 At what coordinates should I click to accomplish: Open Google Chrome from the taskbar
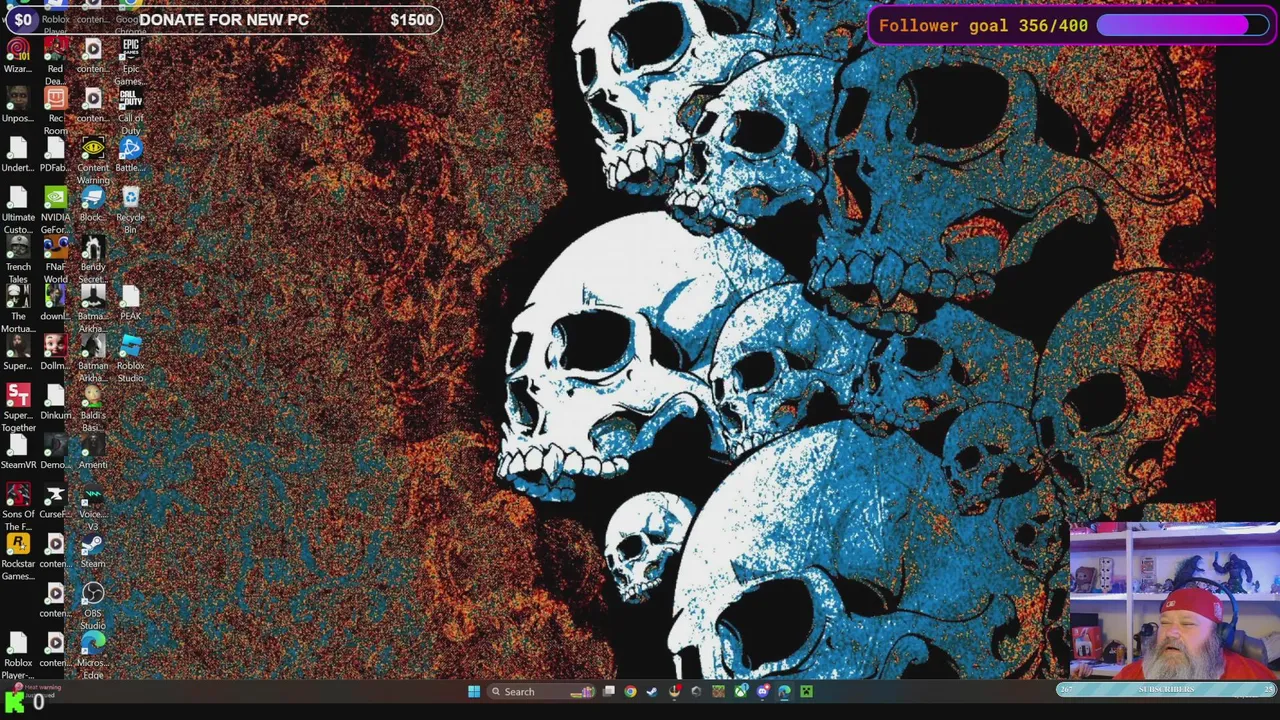pyautogui.click(x=630, y=691)
